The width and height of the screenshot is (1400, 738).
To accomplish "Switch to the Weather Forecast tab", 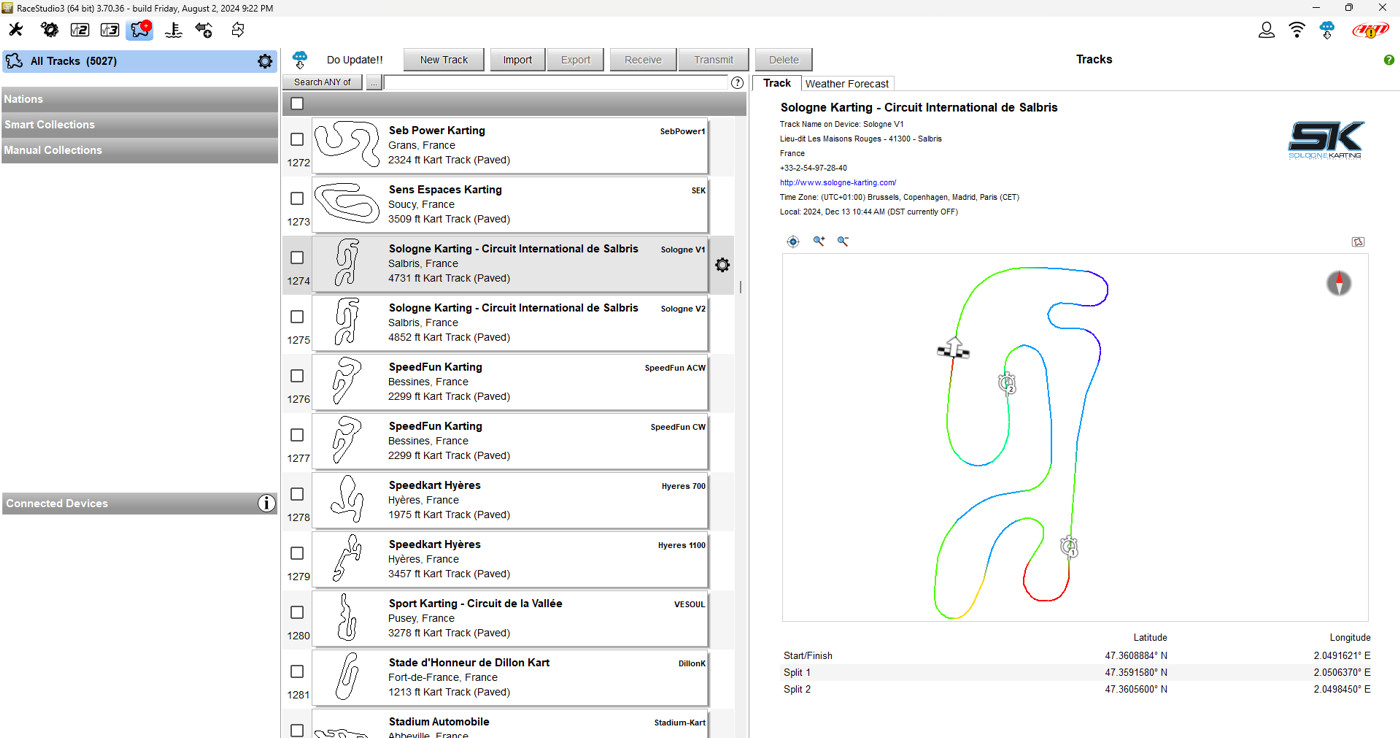I will coord(847,84).
